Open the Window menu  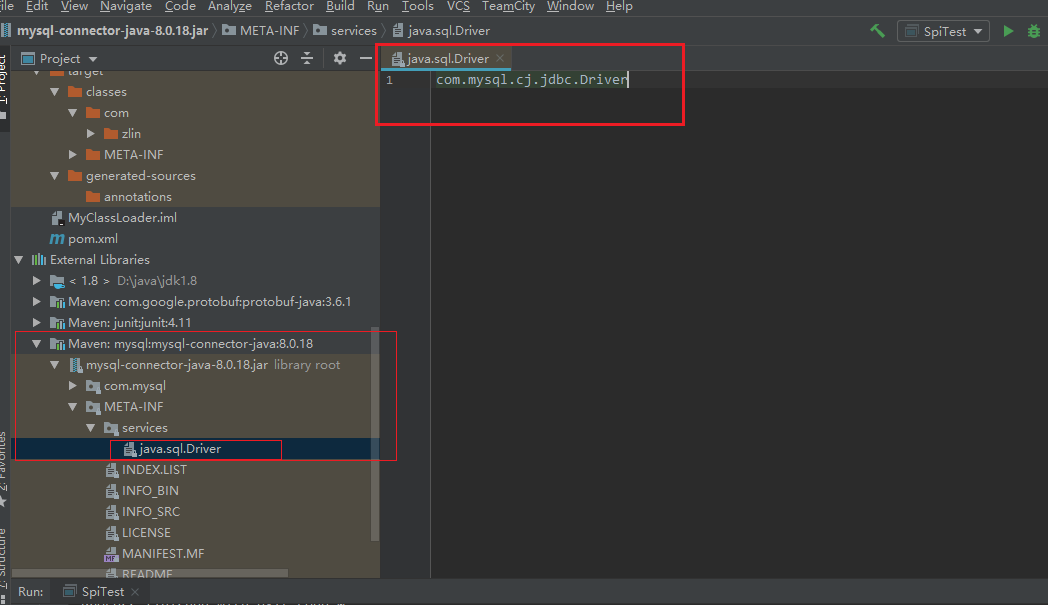pyautogui.click(x=570, y=6)
